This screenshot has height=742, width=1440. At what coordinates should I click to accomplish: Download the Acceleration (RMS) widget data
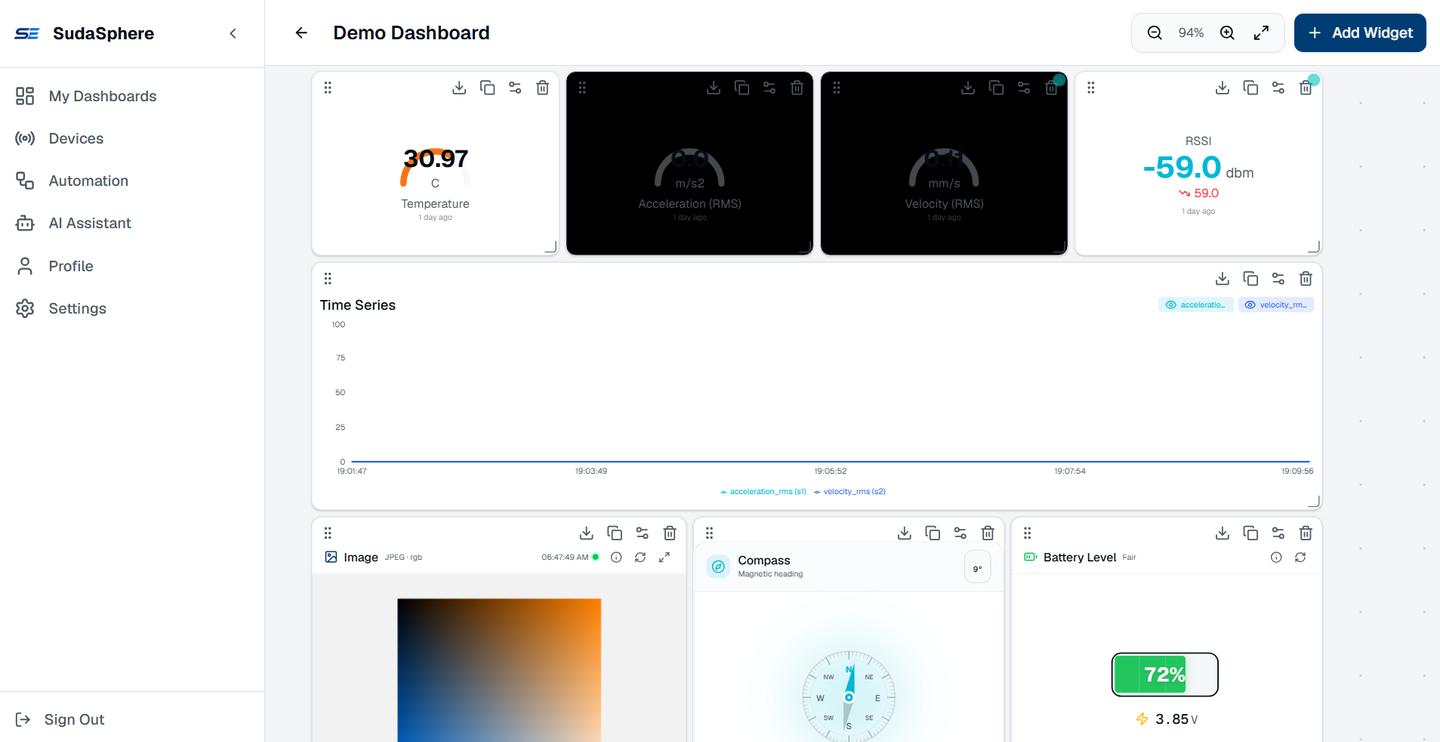coord(713,88)
